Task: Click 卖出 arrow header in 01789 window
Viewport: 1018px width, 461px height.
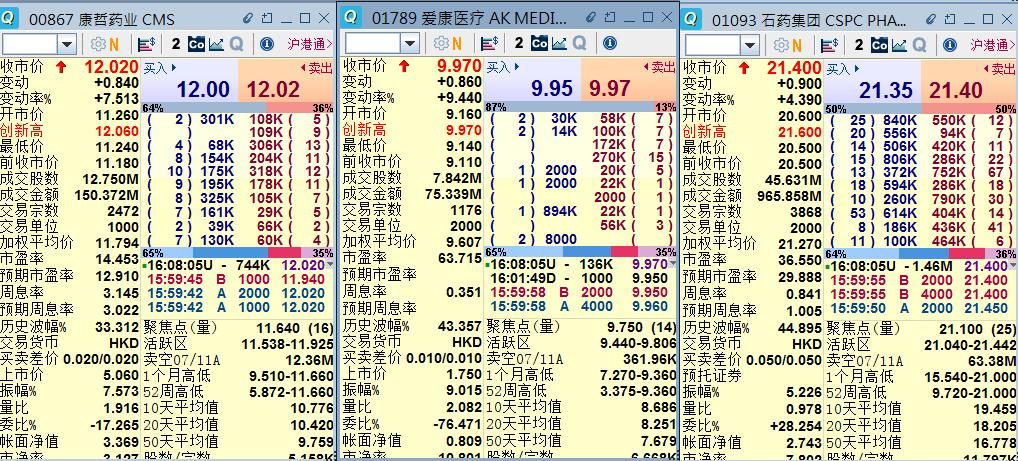Action: [x=659, y=66]
